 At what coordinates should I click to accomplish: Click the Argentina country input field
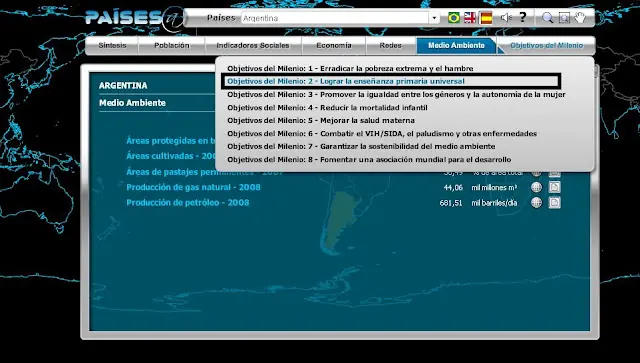pos(335,18)
